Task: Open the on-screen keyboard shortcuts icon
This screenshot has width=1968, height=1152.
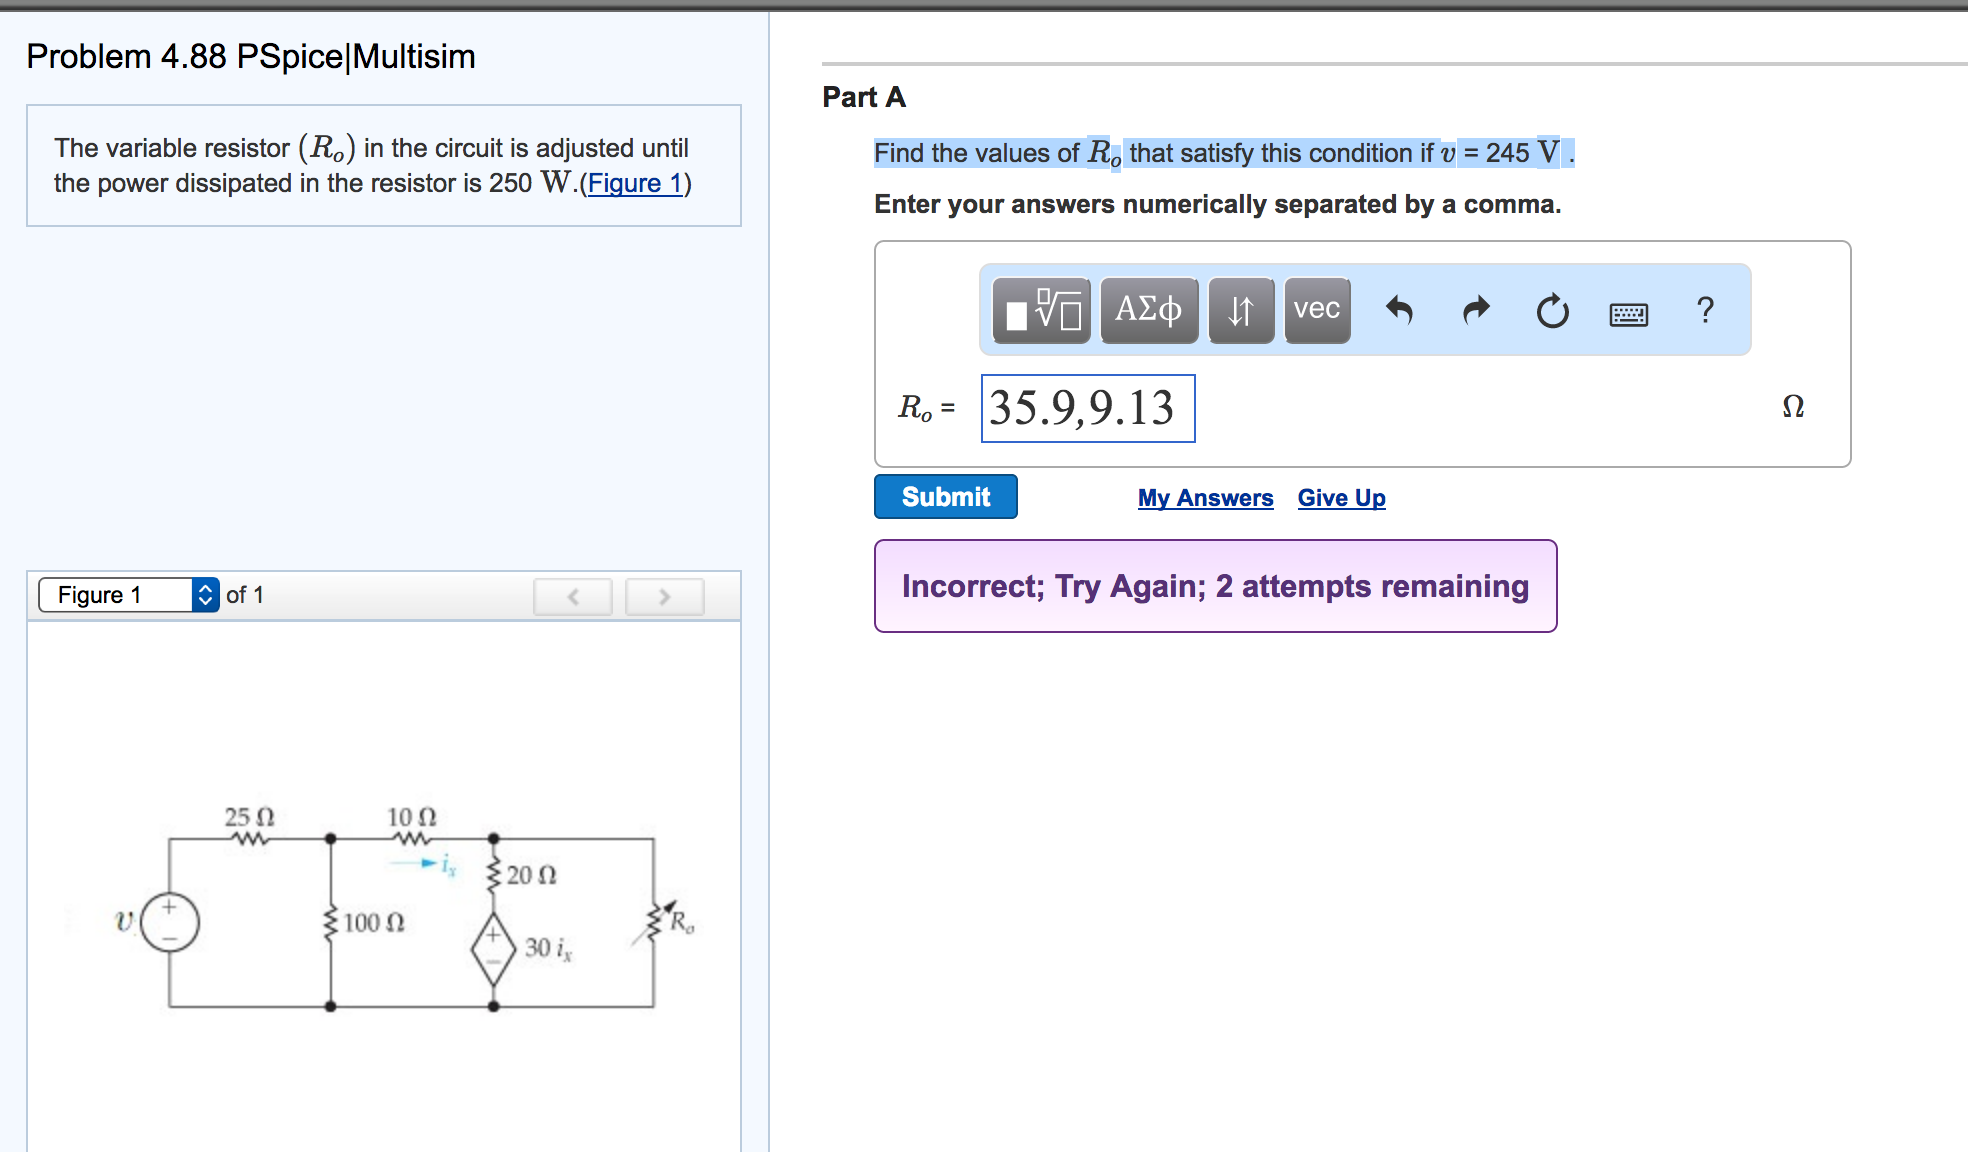Action: (x=1628, y=312)
